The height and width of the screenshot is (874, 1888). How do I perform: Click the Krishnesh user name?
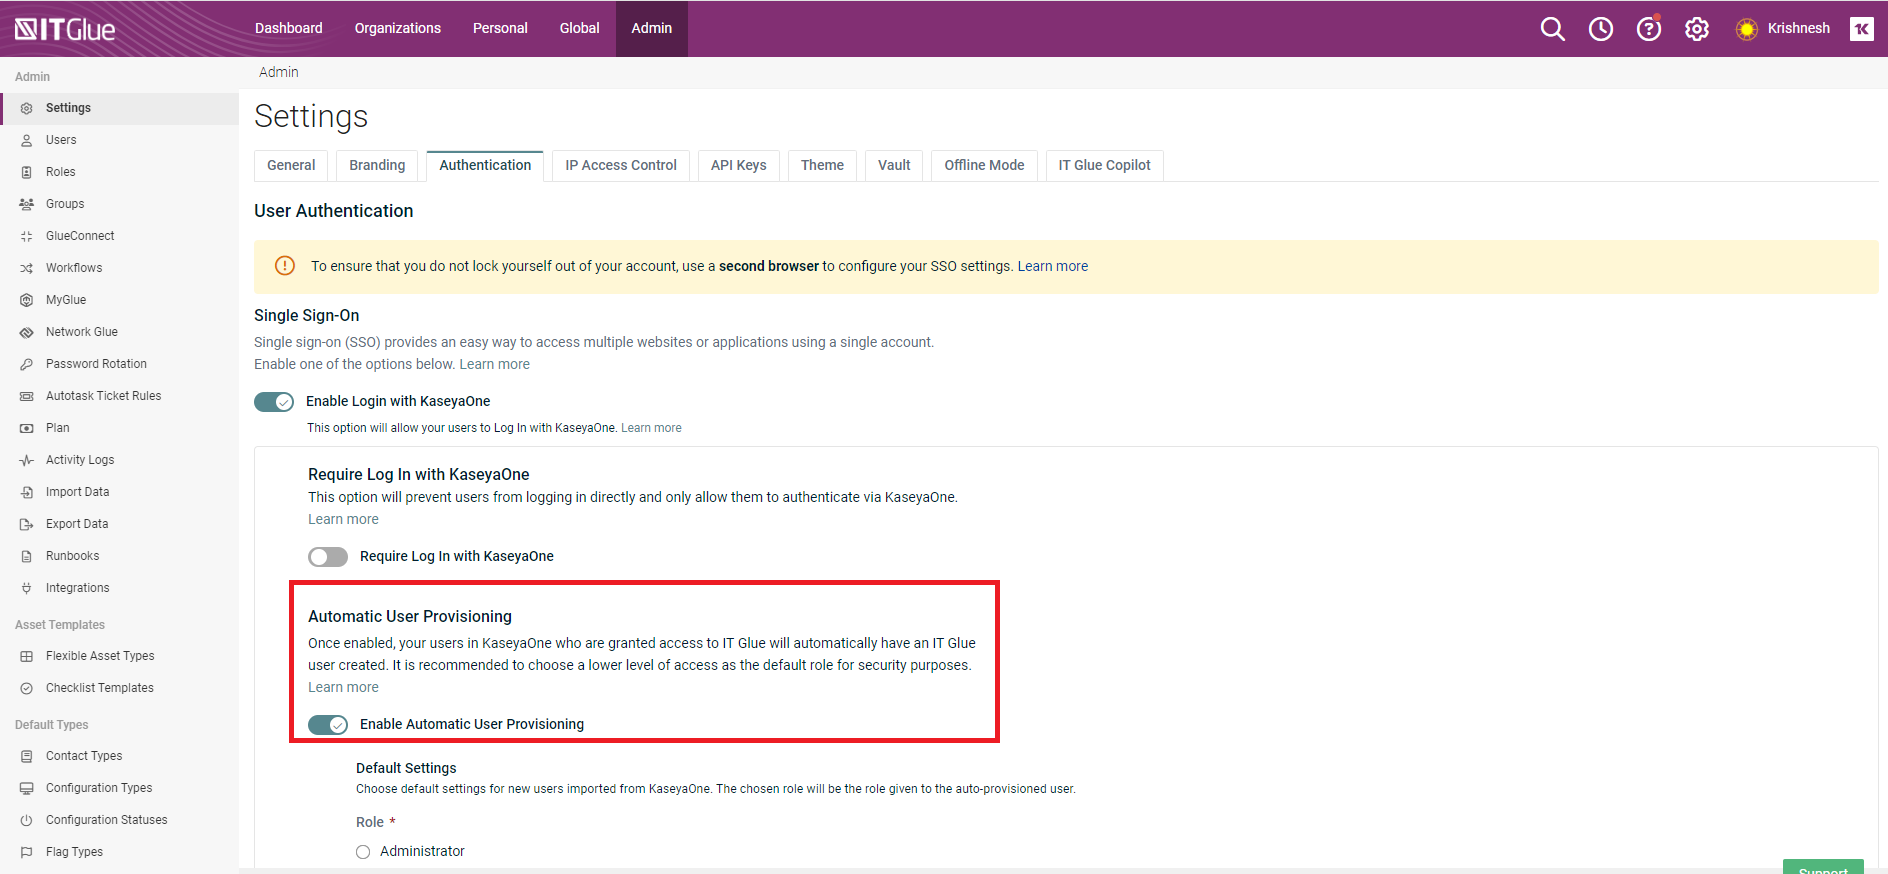[1799, 29]
